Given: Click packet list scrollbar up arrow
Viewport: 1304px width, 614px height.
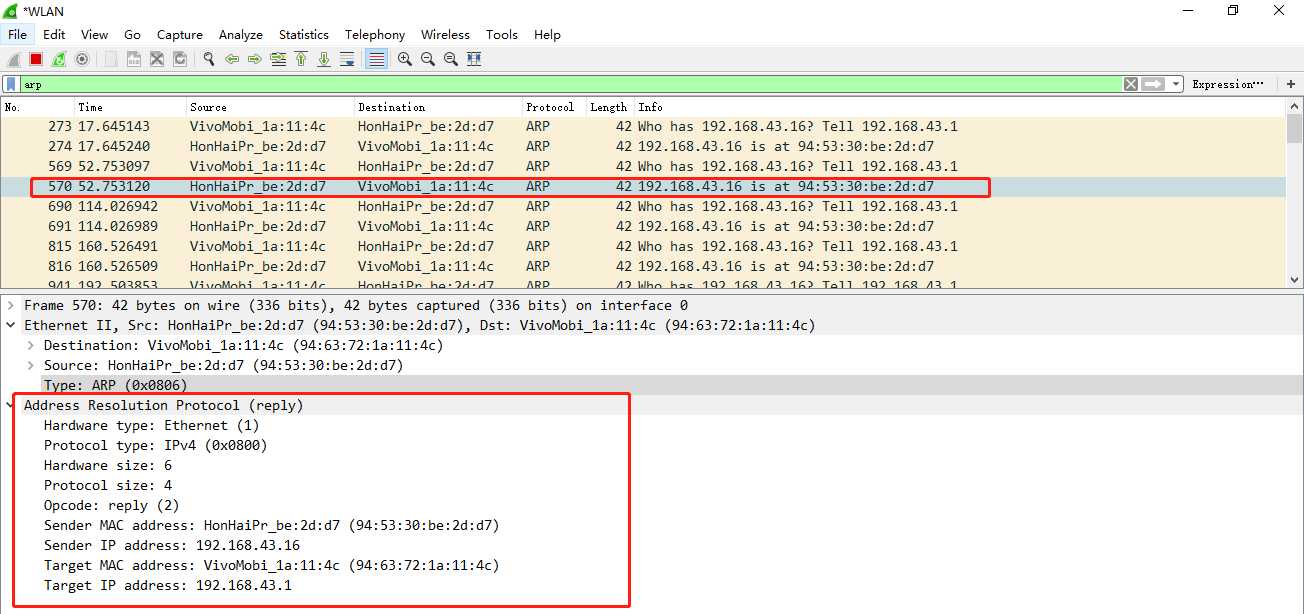Looking at the screenshot, I should [1294, 107].
